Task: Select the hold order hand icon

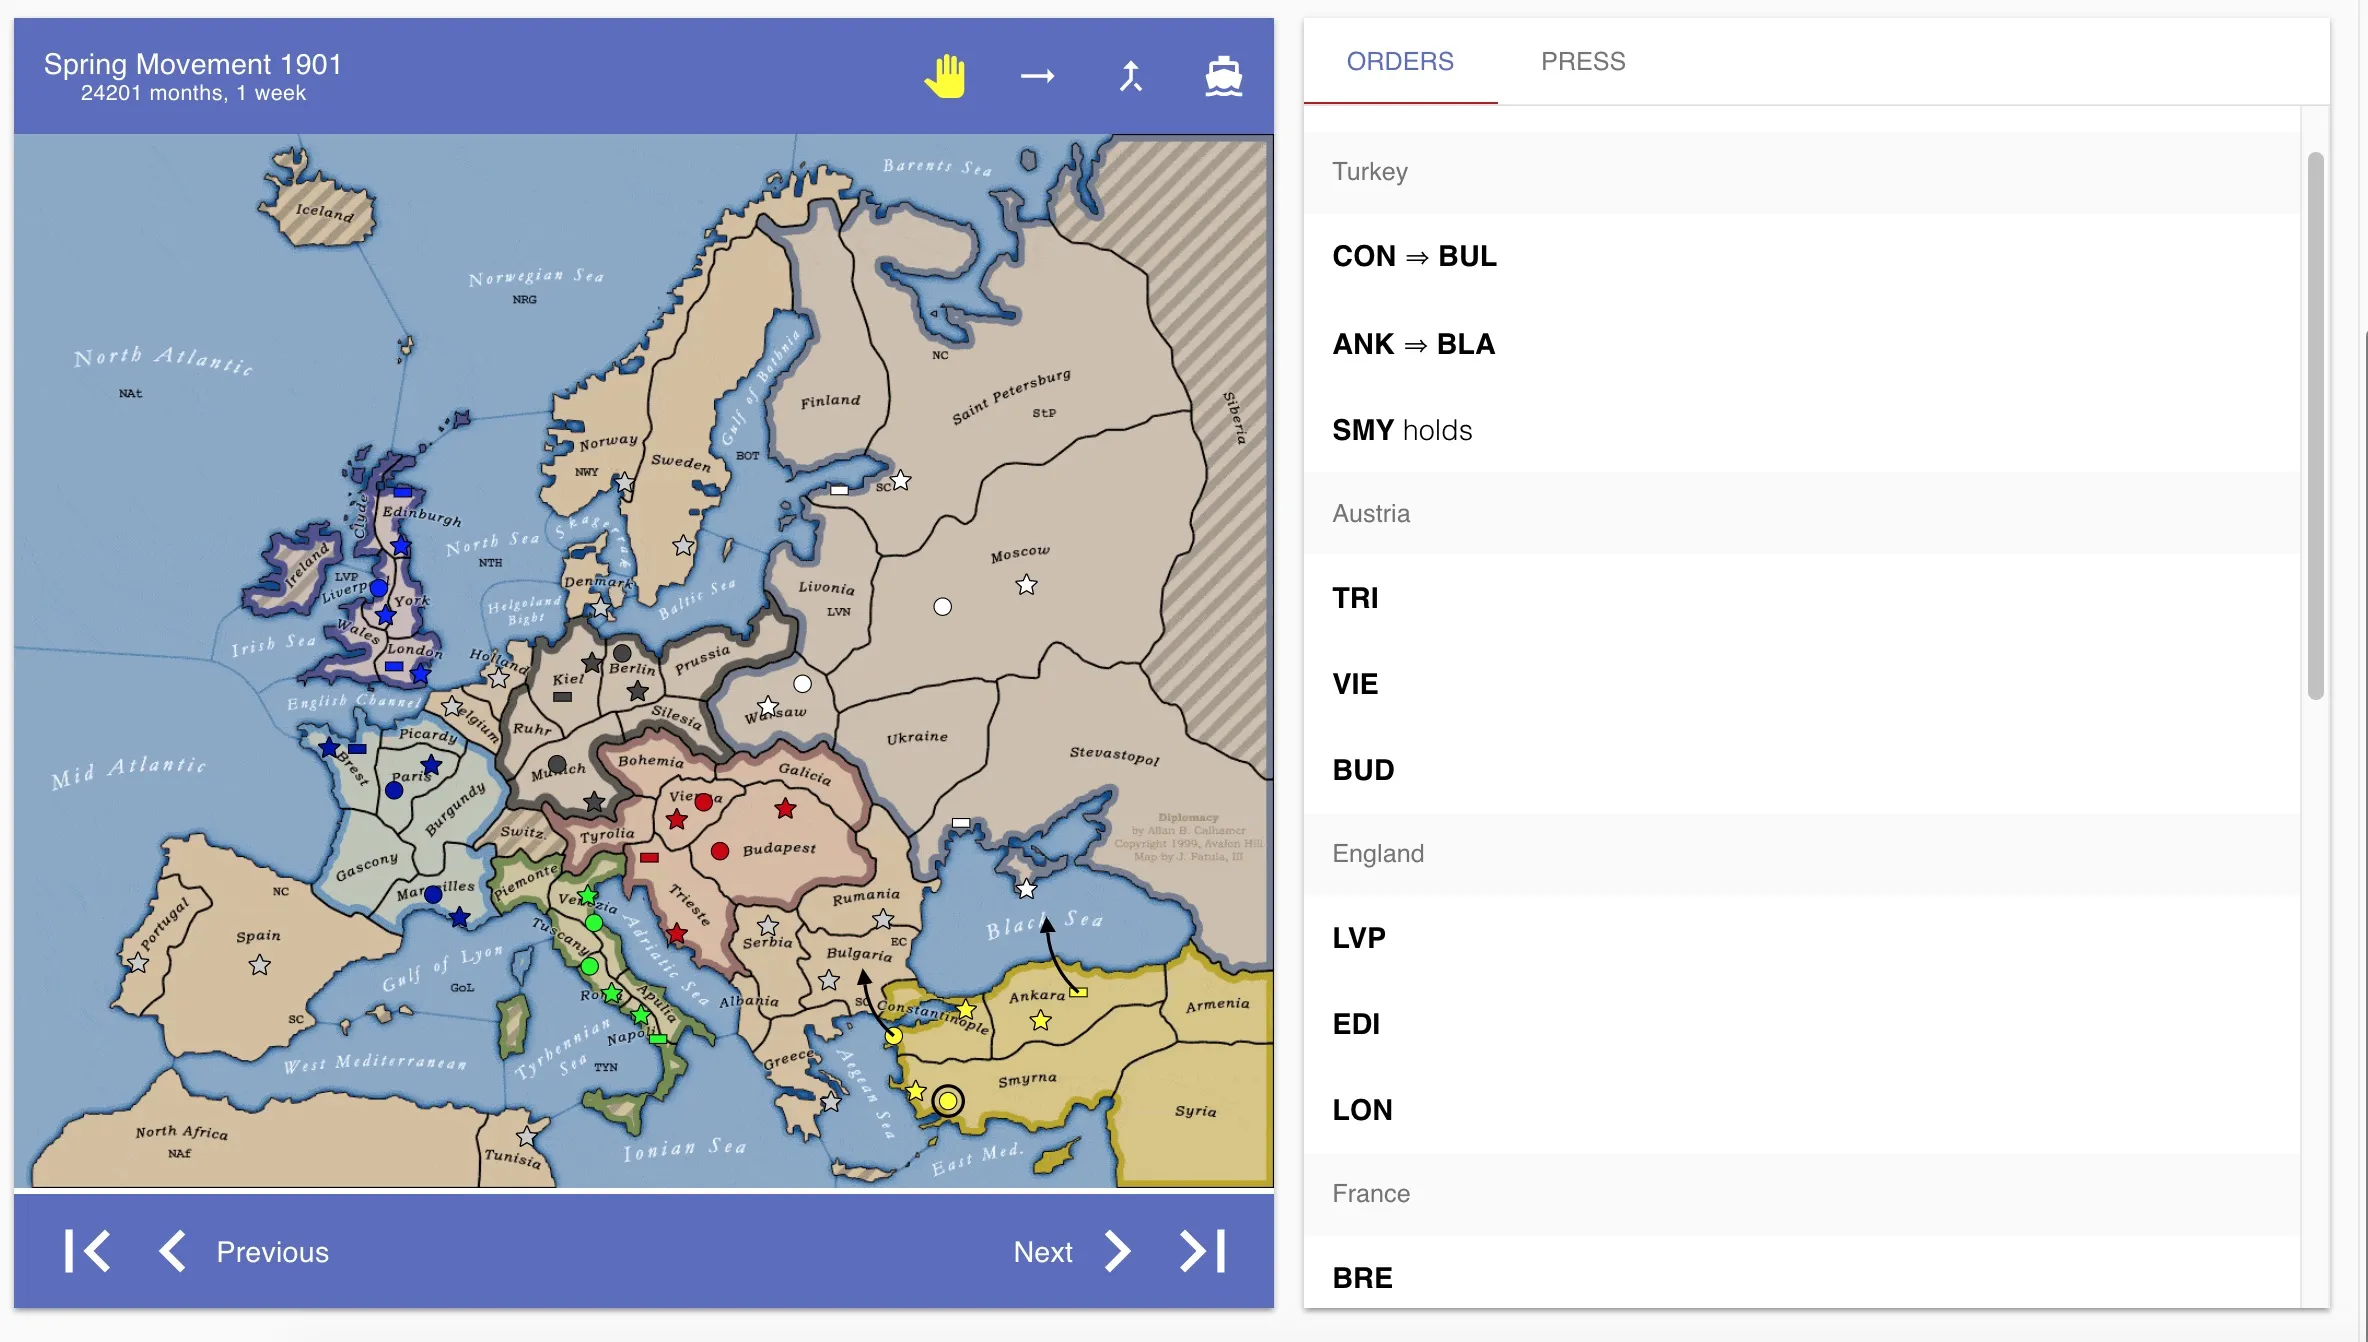Action: click(945, 76)
